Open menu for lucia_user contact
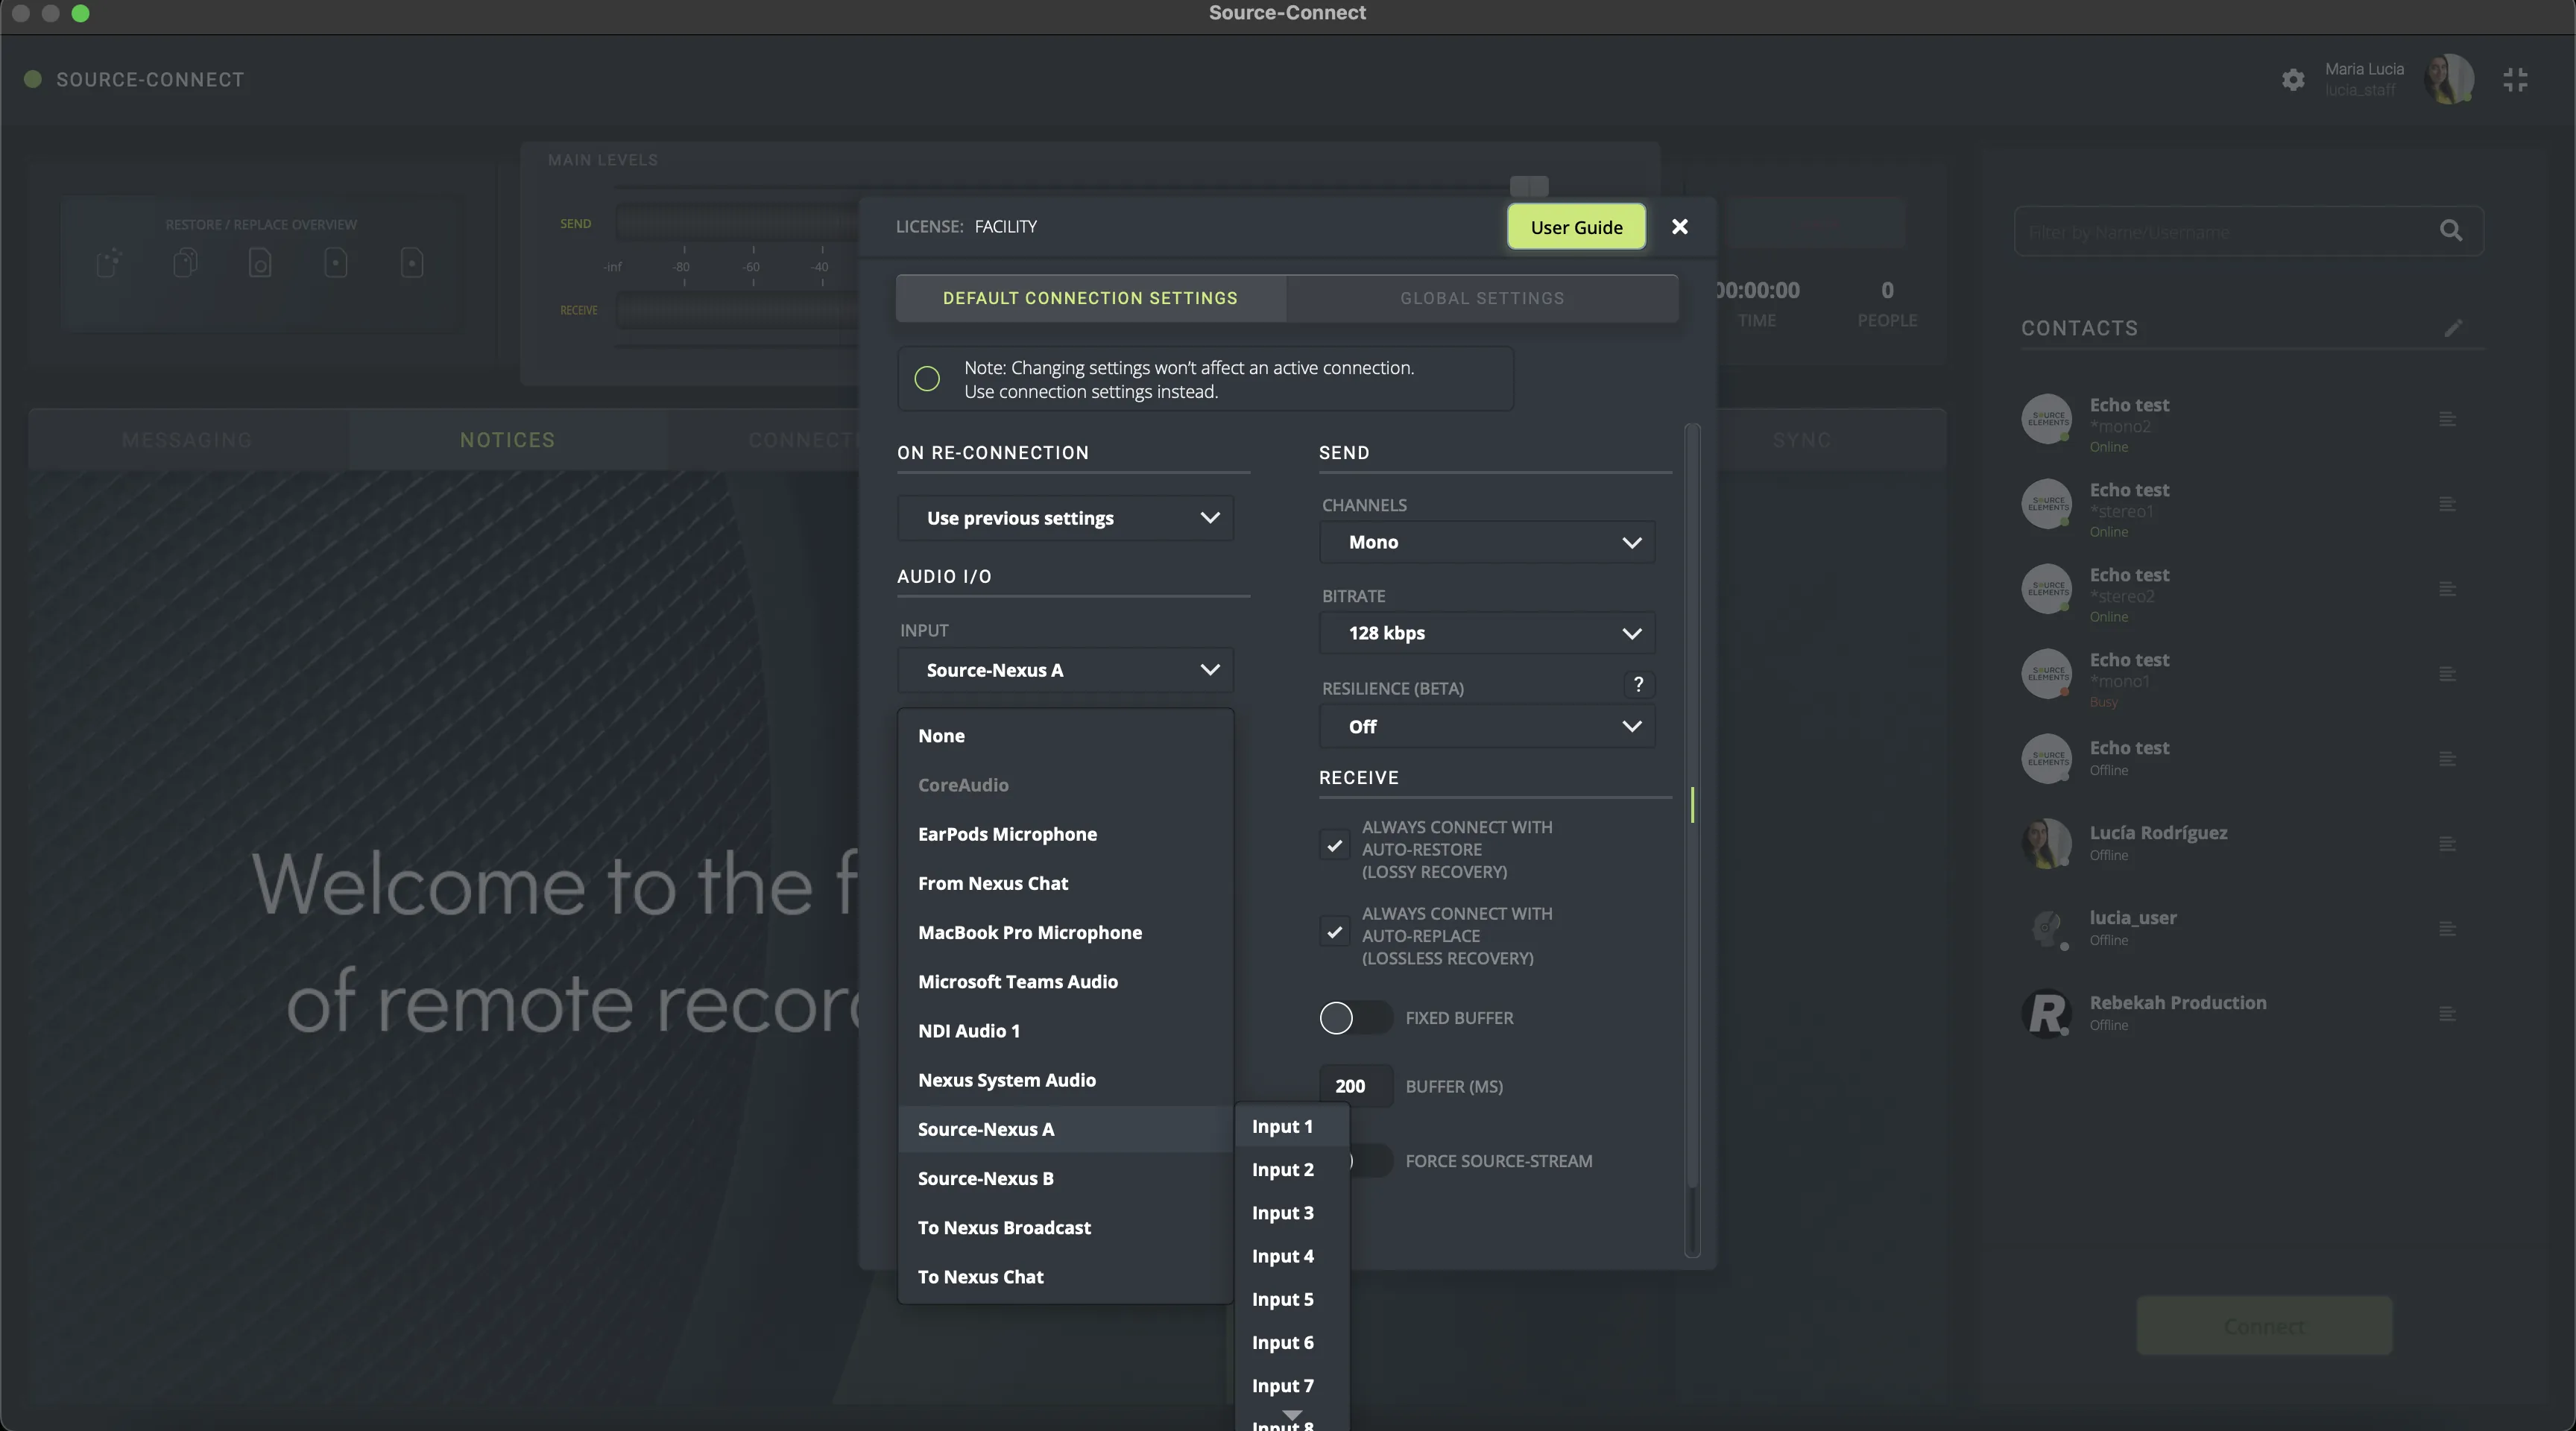This screenshot has height=1431, width=2576. [x=2447, y=929]
